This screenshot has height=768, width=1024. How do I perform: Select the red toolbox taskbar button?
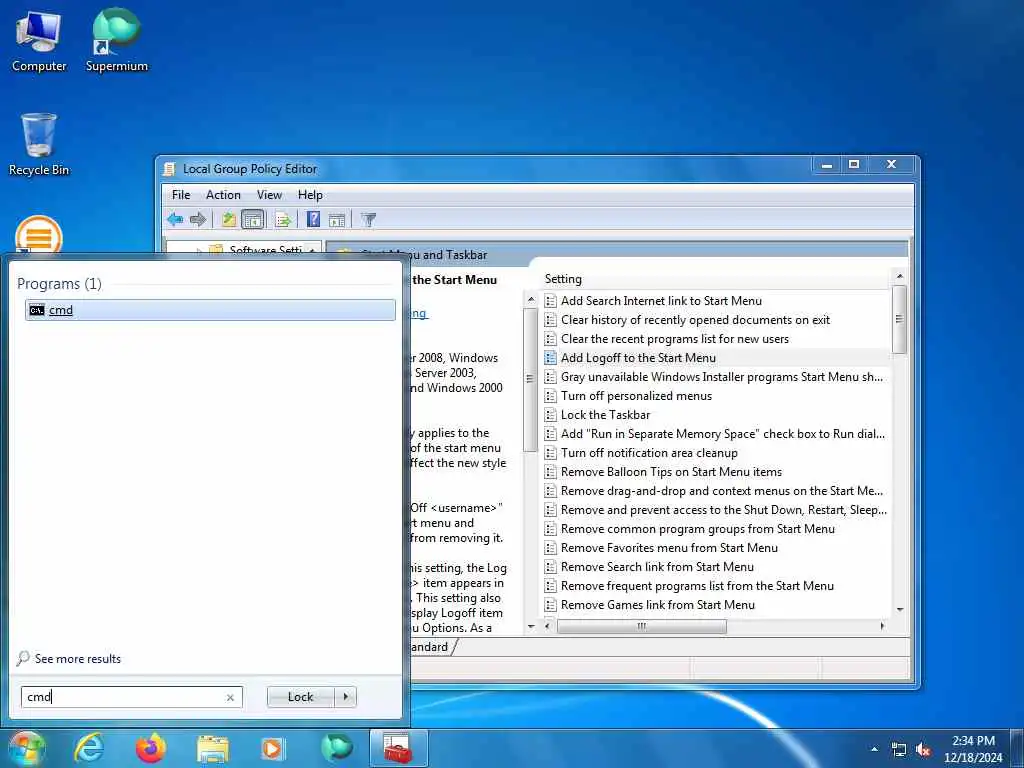398,748
